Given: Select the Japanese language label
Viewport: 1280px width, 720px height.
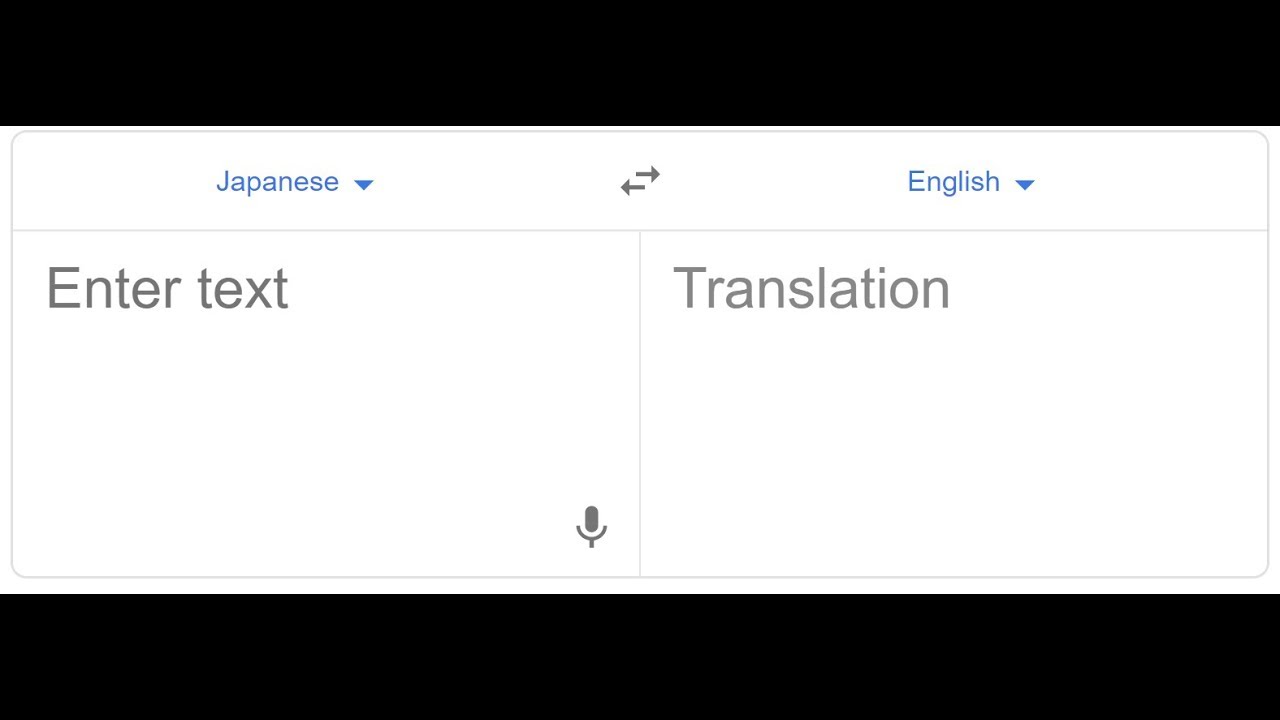Looking at the screenshot, I should (277, 182).
